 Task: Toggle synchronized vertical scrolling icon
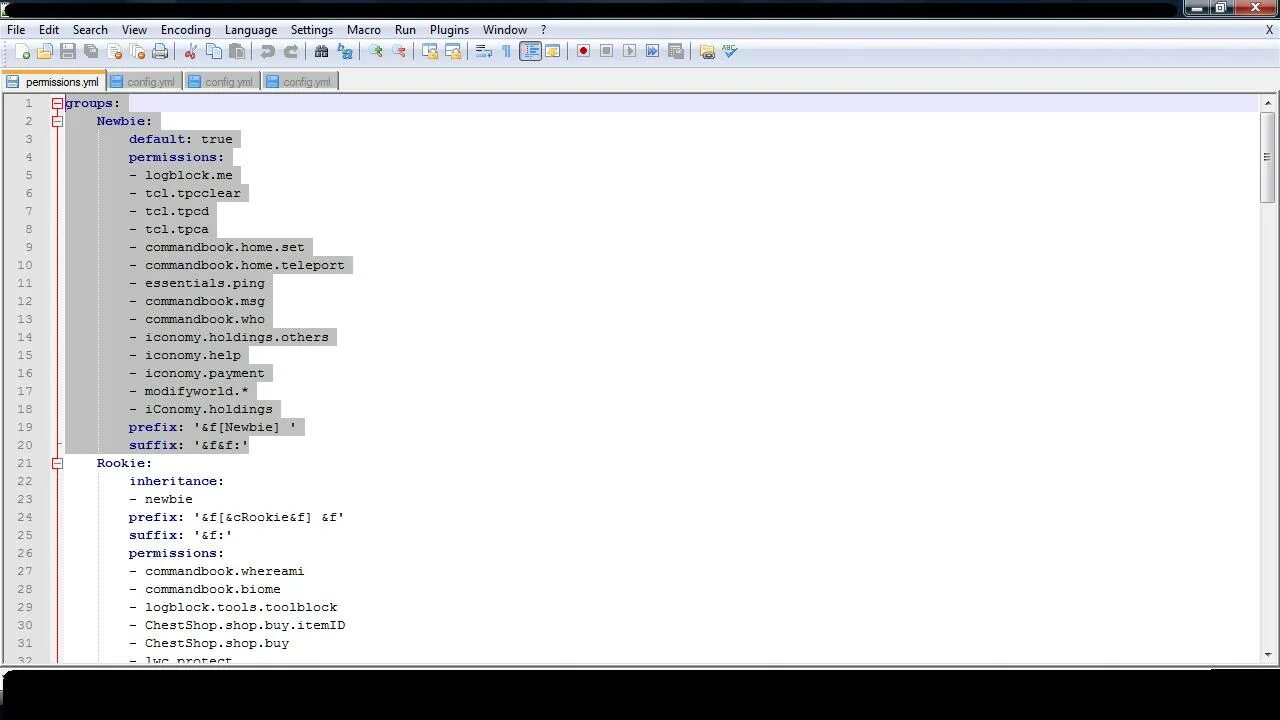pos(430,51)
